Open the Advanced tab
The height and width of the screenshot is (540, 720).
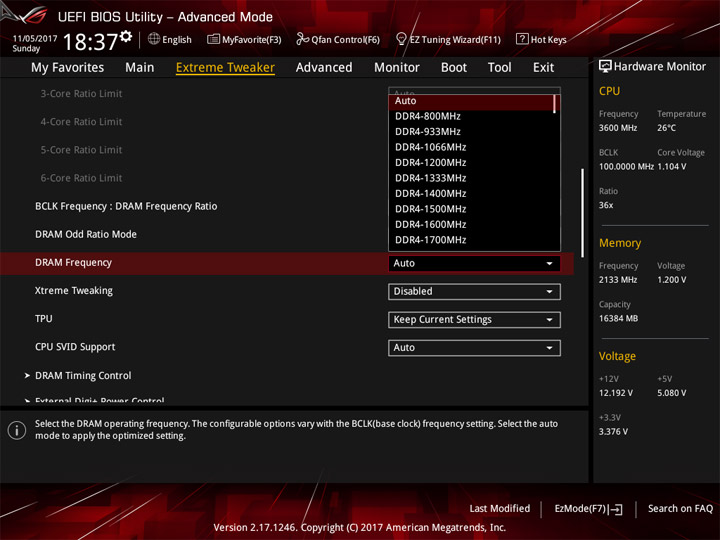pyautogui.click(x=324, y=68)
